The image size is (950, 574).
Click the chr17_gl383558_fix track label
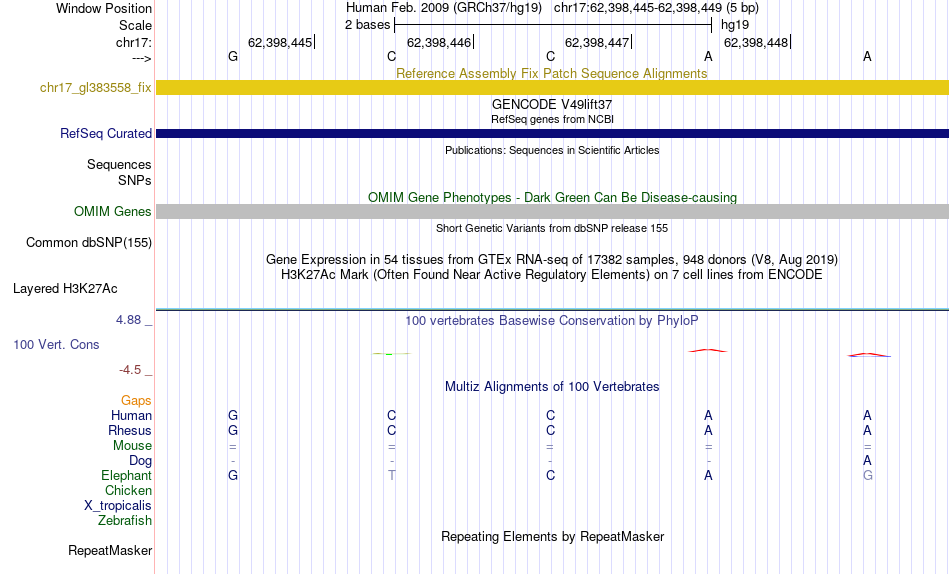[96, 88]
